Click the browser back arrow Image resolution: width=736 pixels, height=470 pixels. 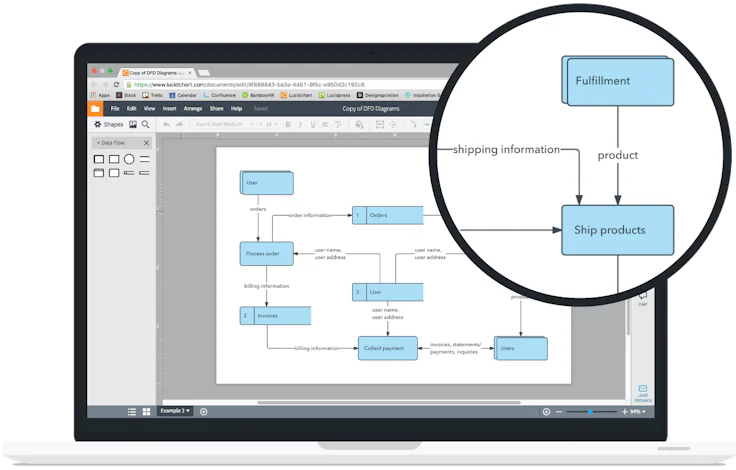94,85
